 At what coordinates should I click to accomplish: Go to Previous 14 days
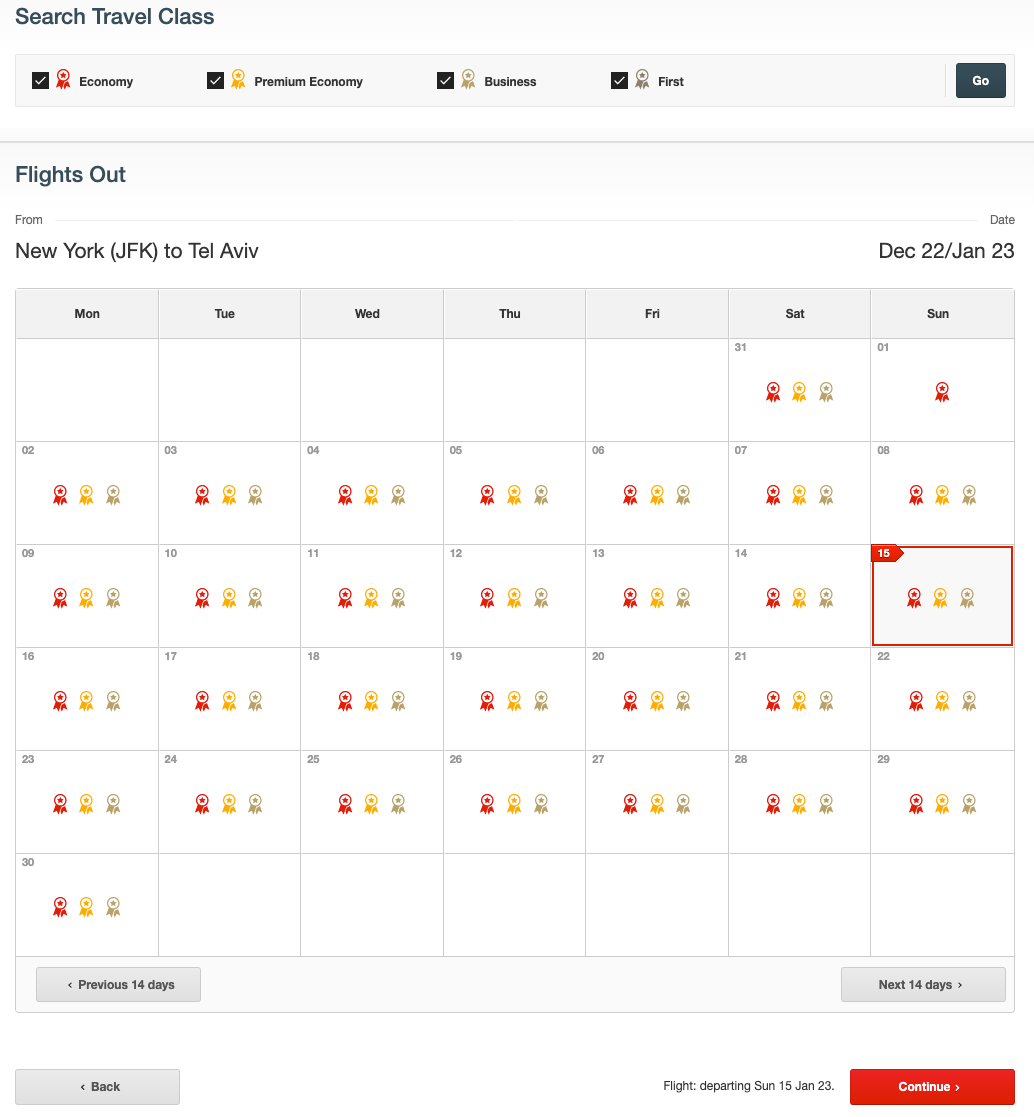[x=118, y=984]
